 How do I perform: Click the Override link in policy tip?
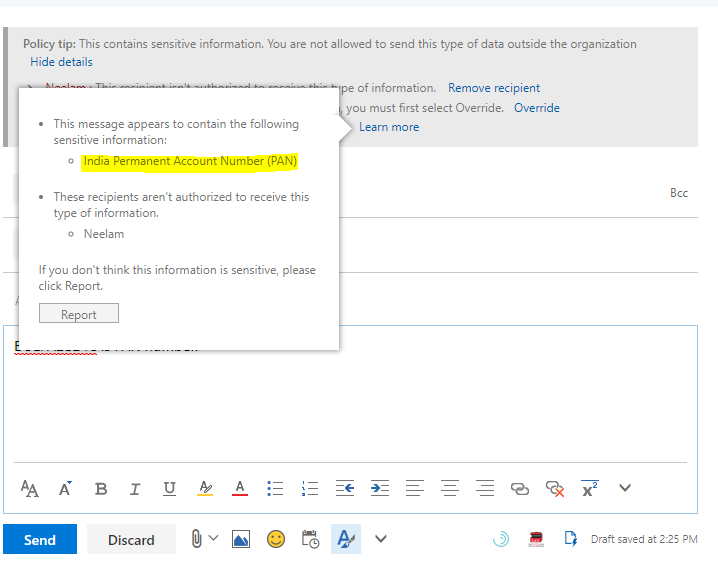click(x=537, y=108)
